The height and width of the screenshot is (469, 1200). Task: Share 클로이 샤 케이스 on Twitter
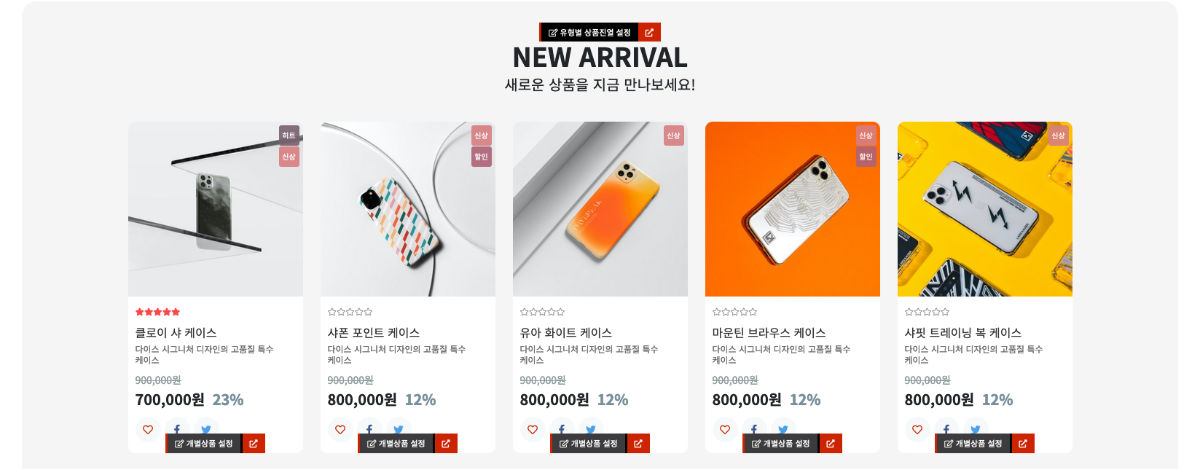click(x=205, y=429)
